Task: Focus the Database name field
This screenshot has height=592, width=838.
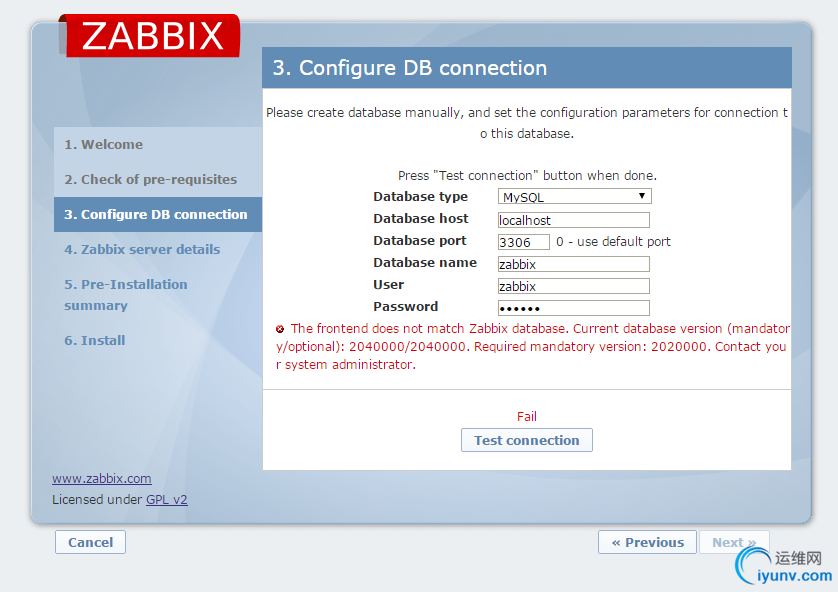Action: tap(573, 264)
